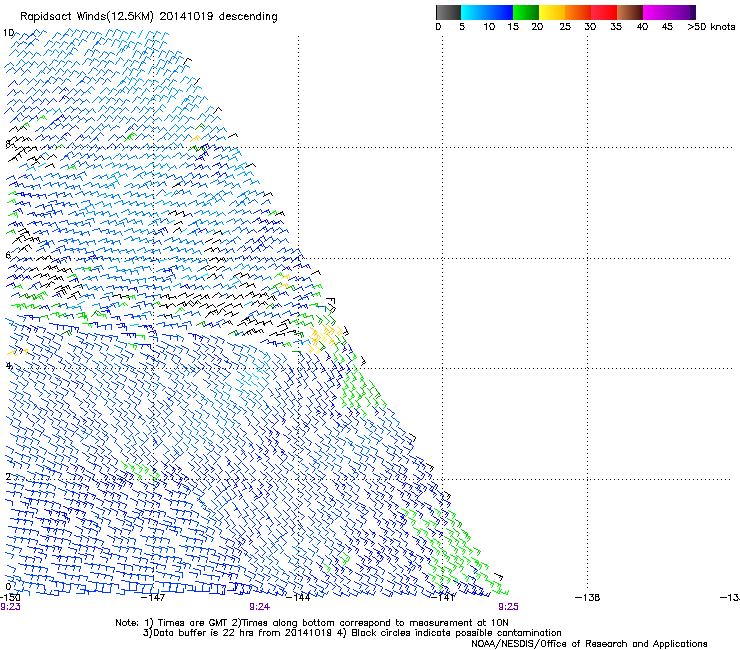
Task: Click the '>50 knots' legend label
Action: click(x=711, y=27)
